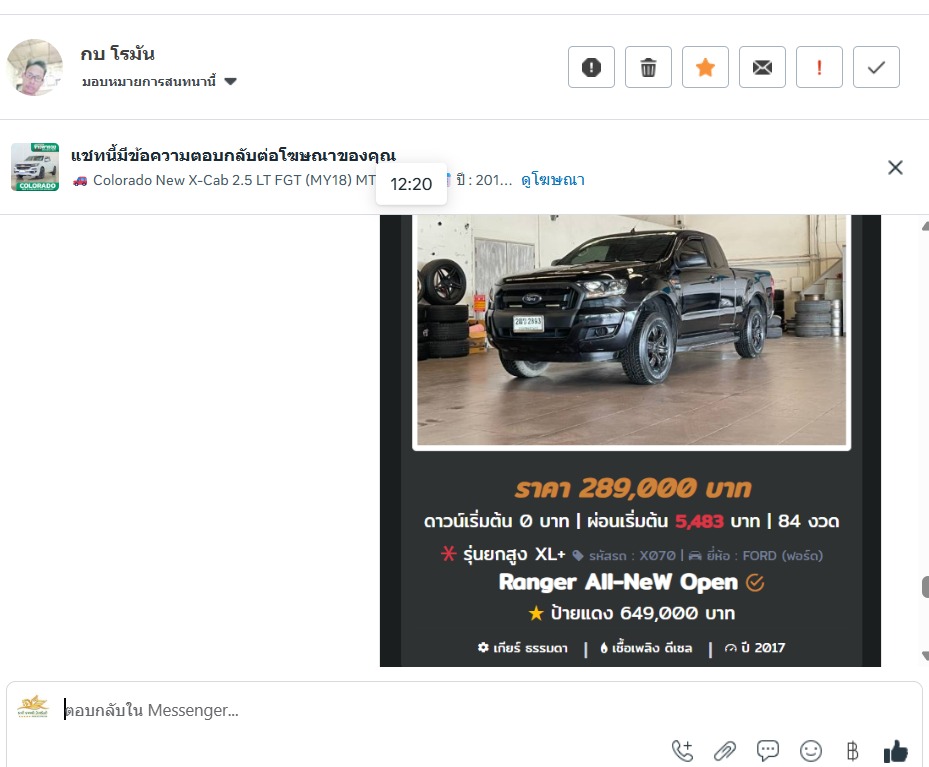Mark conversation unread with envelope icon
Viewport: 929px width, 767px height.
click(x=762, y=67)
